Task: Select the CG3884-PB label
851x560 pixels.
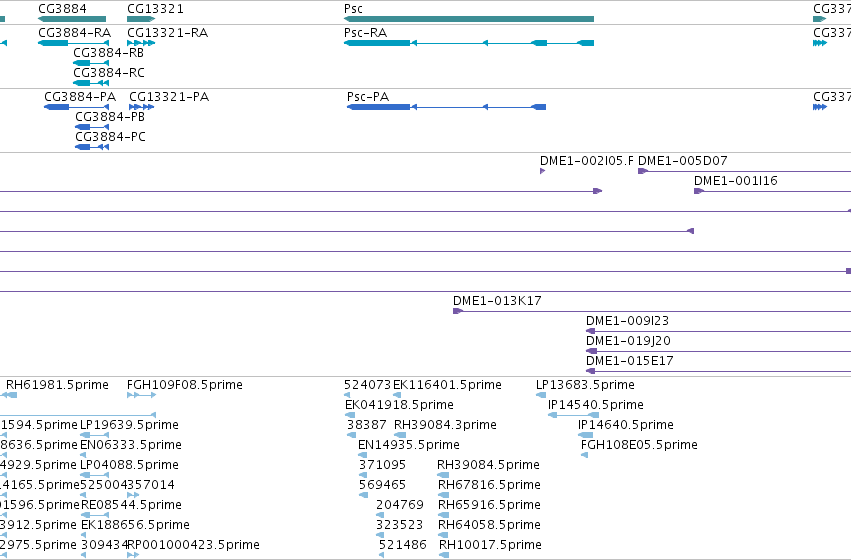Action: coord(110,117)
